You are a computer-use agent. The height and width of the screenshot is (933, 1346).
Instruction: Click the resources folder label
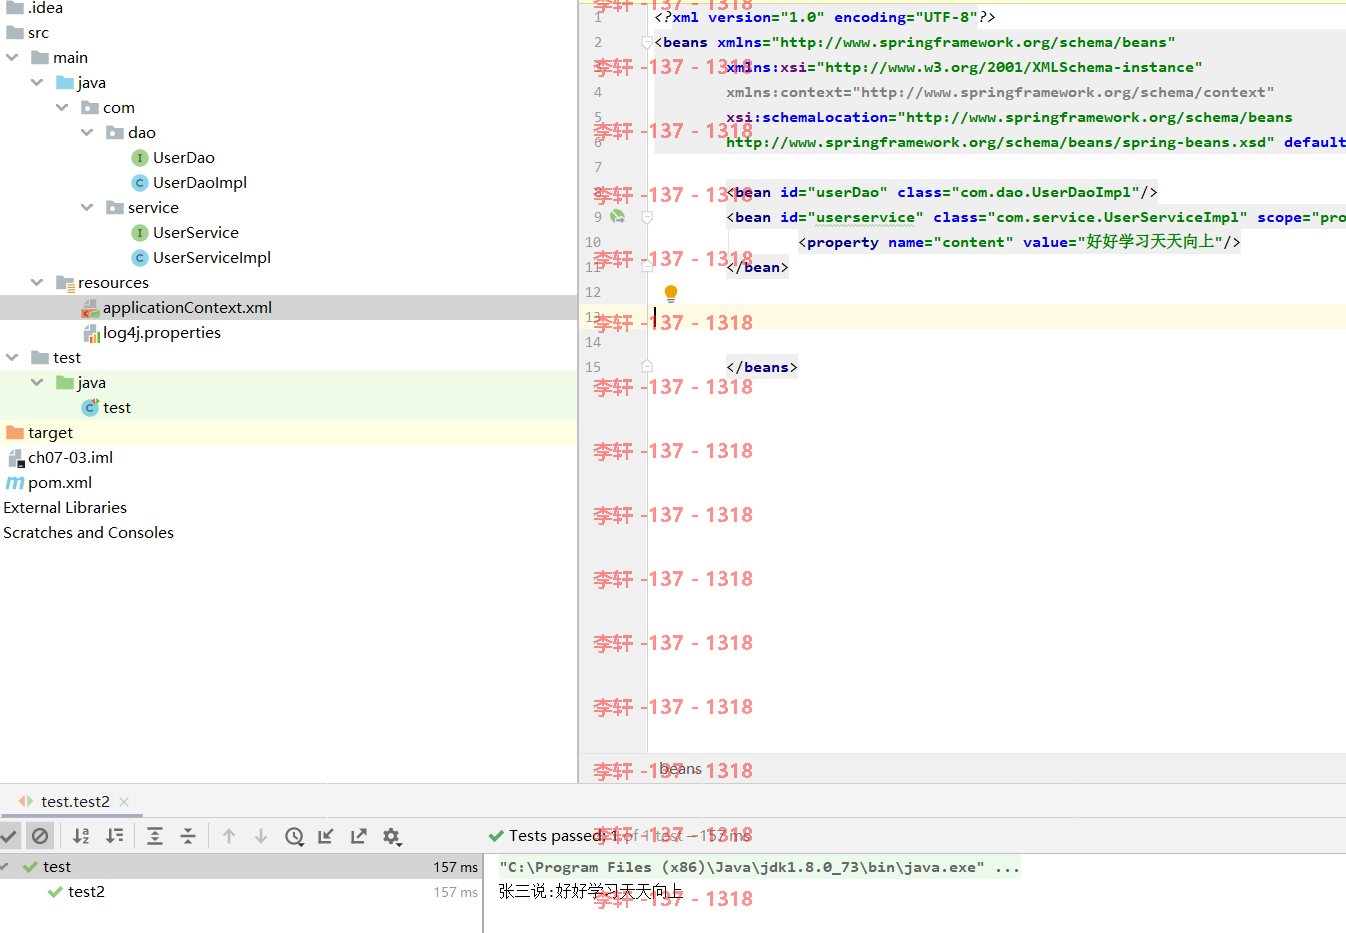[x=113, y=283]
